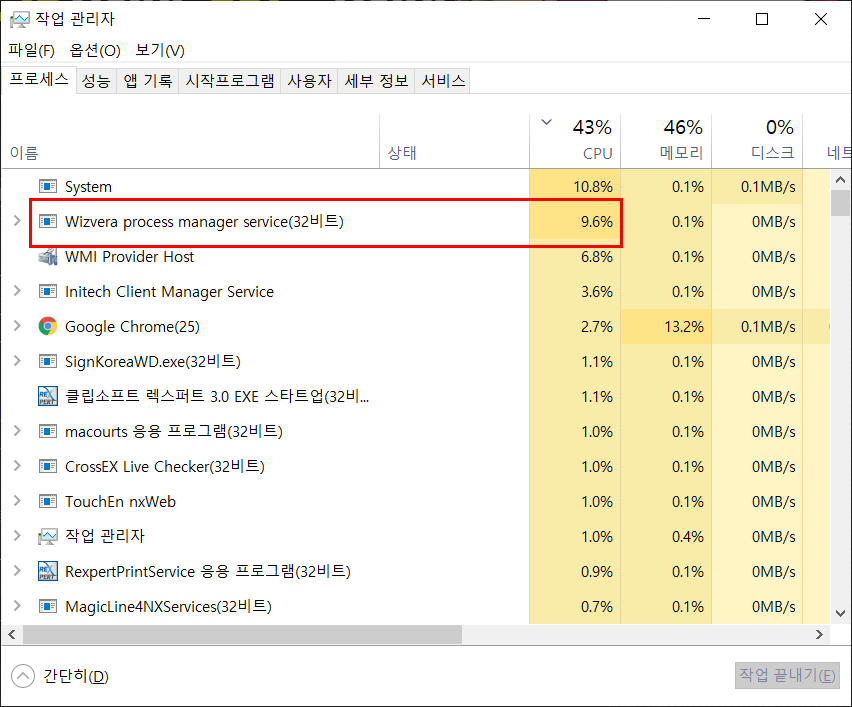Select the WMI Provider Host name
Screen dimensions: 852x707
[x=129, y=256]
